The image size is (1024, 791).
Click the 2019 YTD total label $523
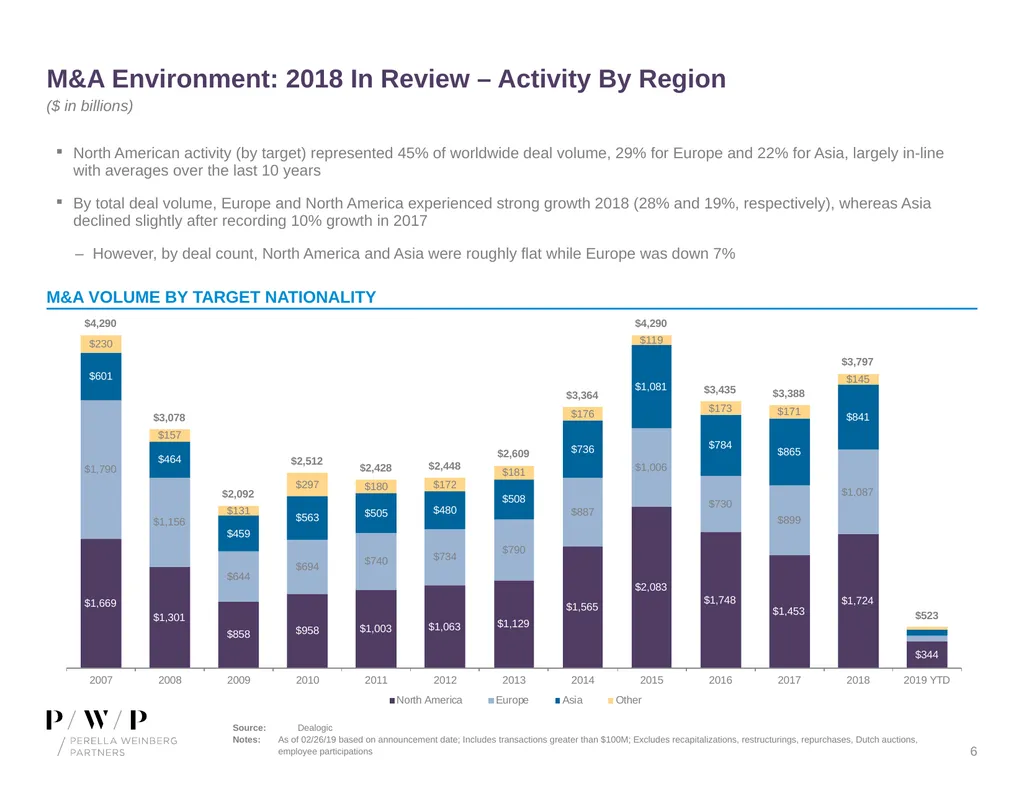927,615
